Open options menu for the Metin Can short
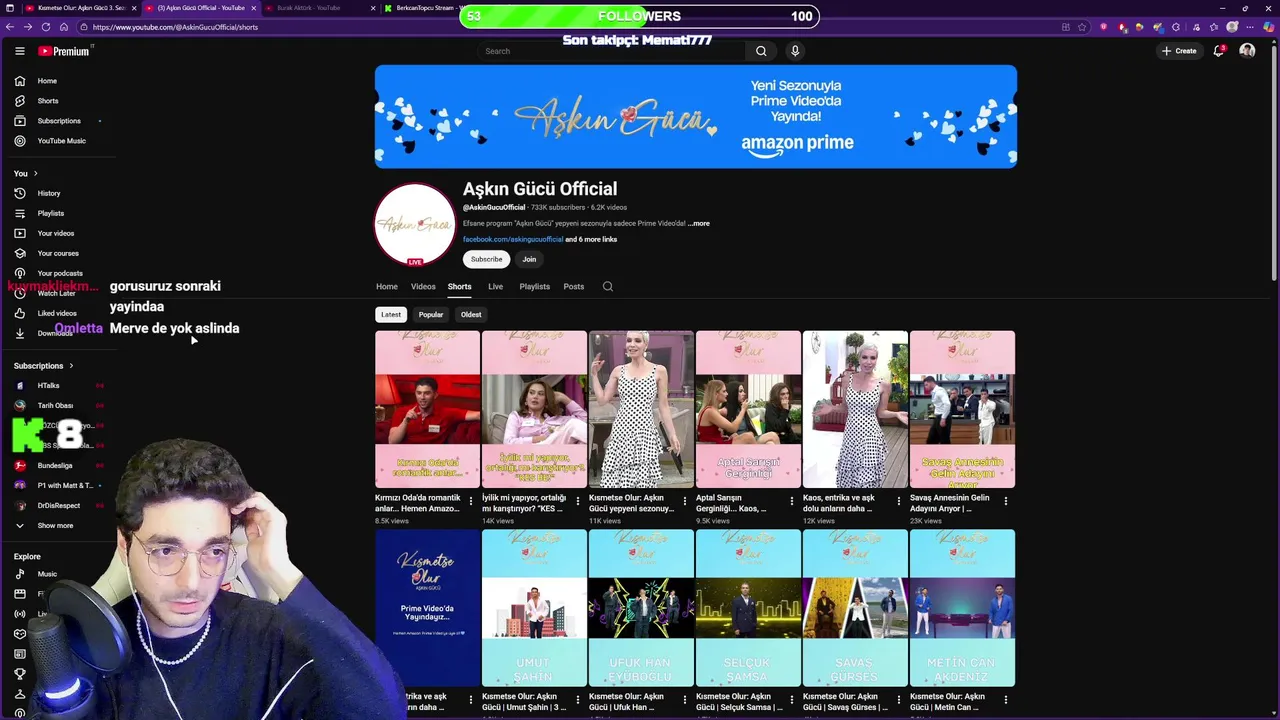Viewport: 1280px width, 720px height. (1006, 700)
